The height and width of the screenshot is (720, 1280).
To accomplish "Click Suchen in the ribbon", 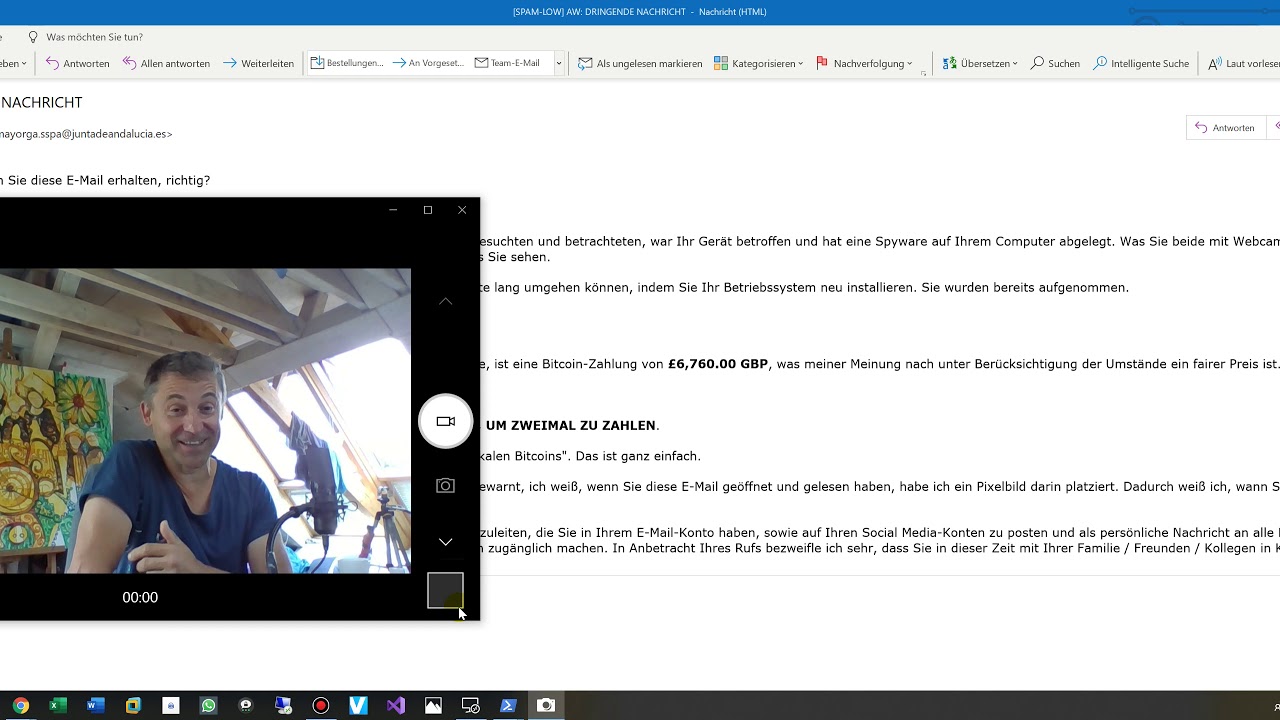I will pos(1055,63).
